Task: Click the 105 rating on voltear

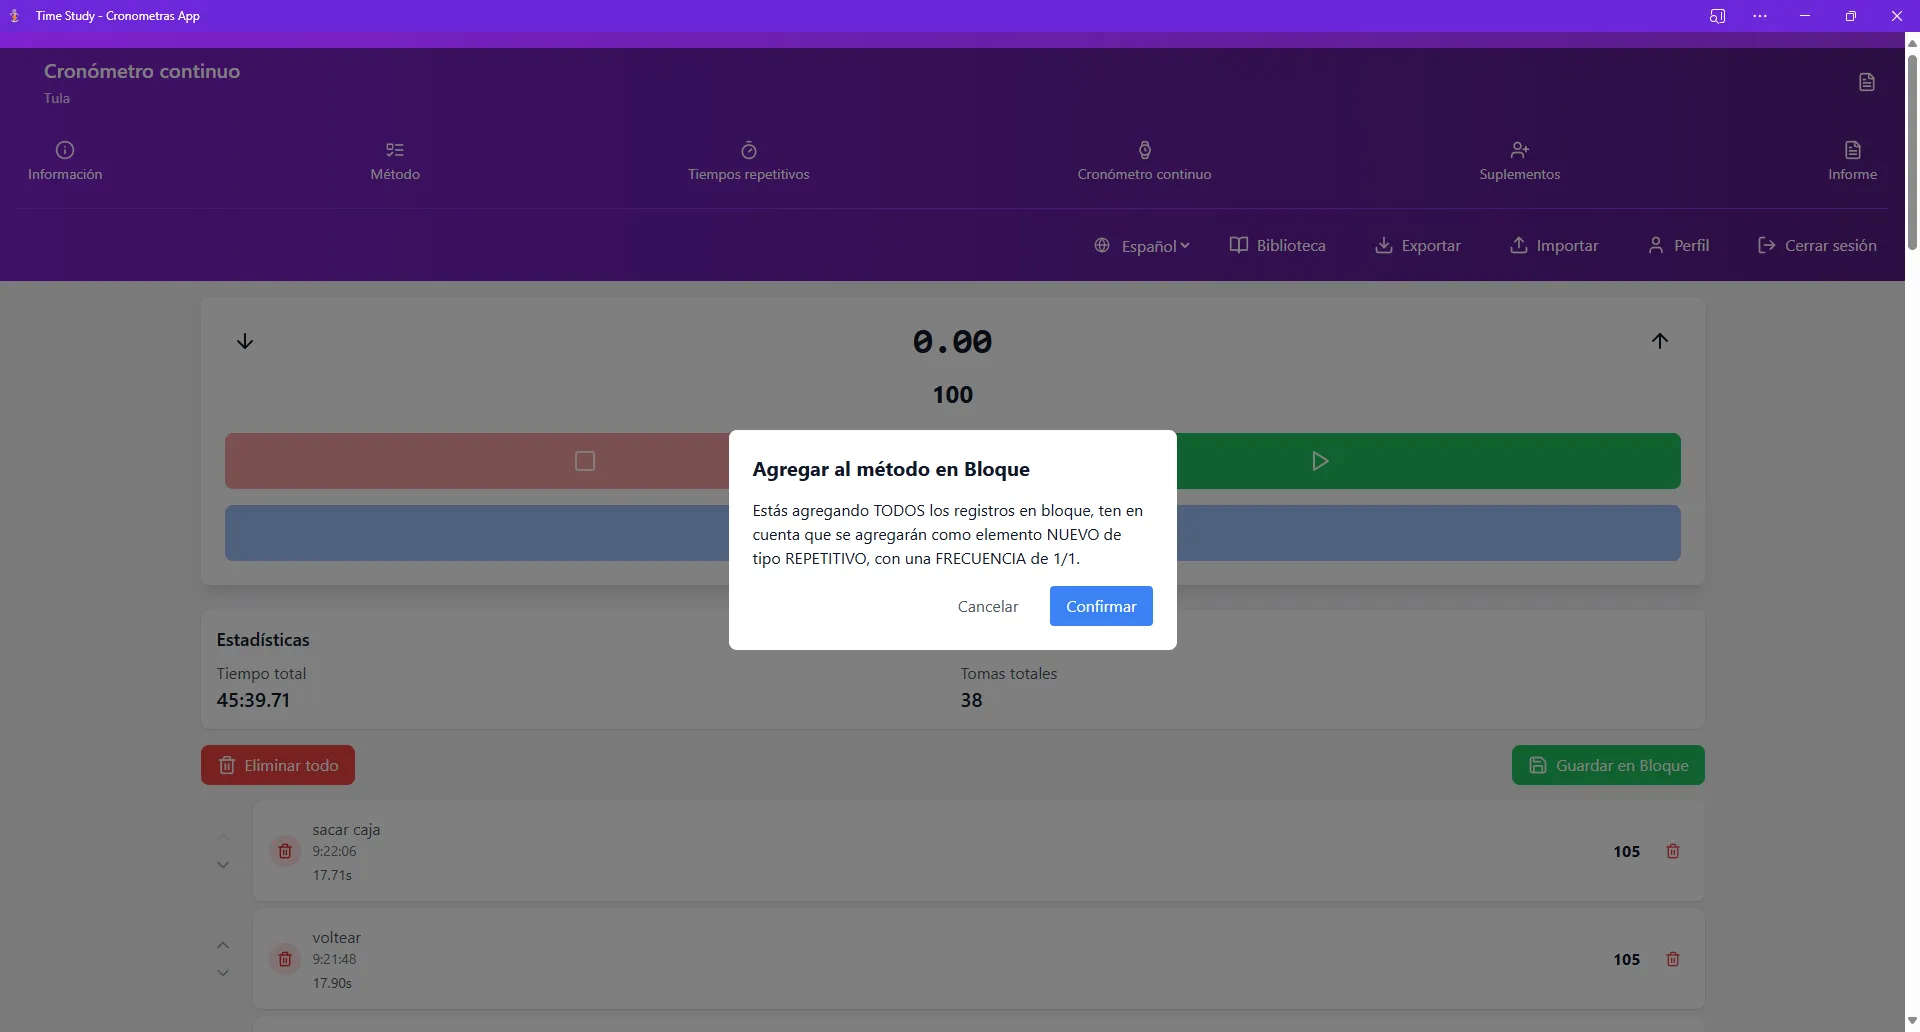Action: pyautogui.click(x=1626, y=959)
